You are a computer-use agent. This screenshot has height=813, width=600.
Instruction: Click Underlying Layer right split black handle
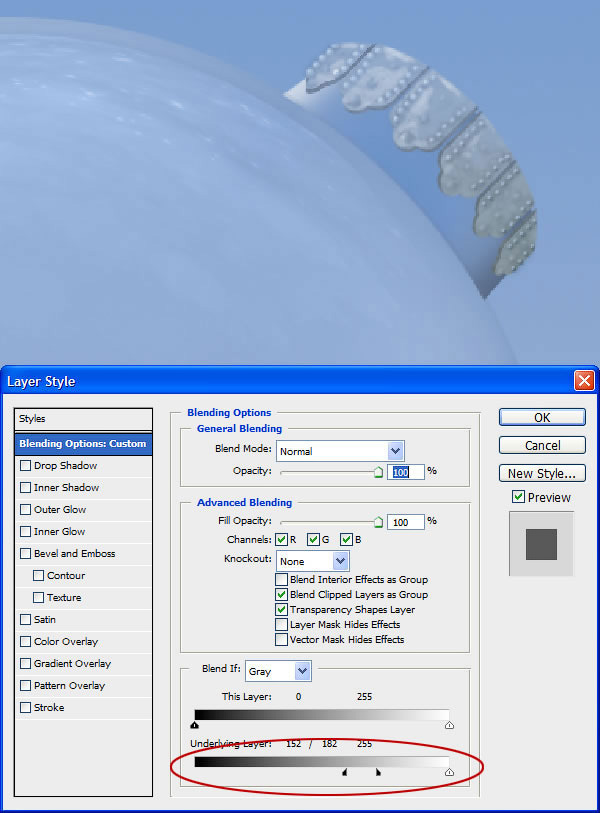tap(378, 773)
